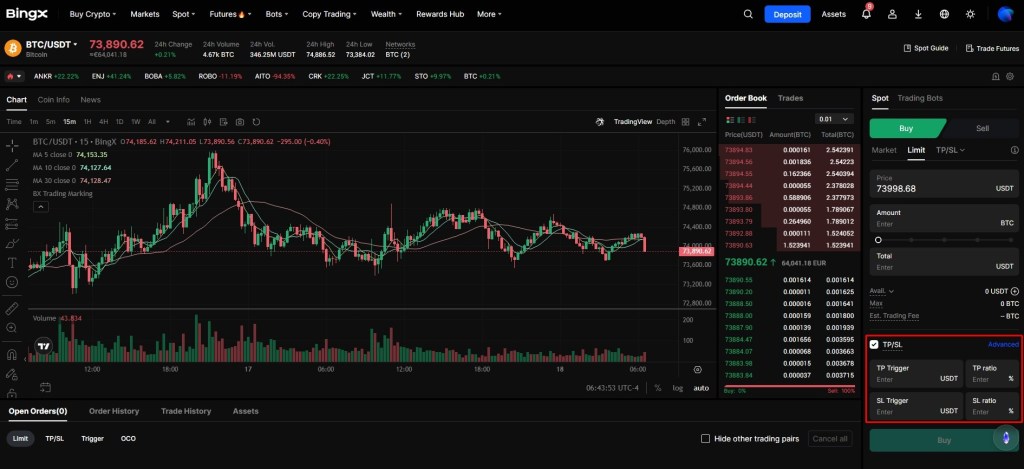Image resolution: width=1024 pixels, height=469 pixels.
Task: Click the chart reset refresh icon
Action: (256, 122)
